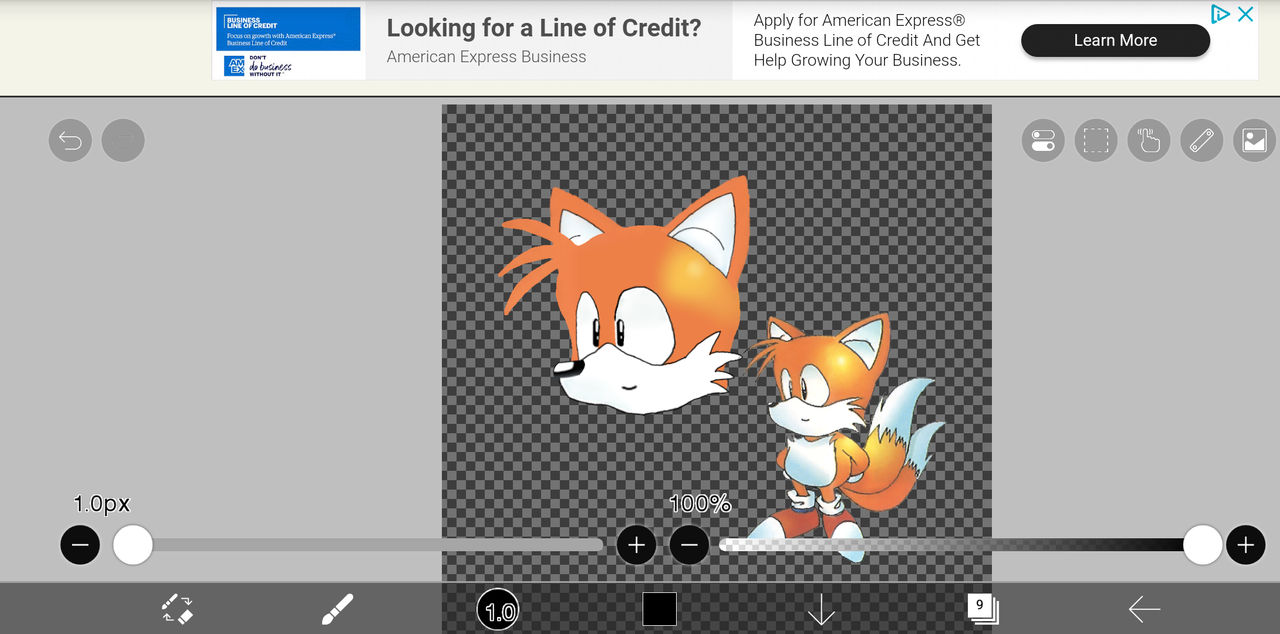This screenshot has height=634, width=1280.
Task: Increase opacity with the plus button
Action: (1246, 545)
